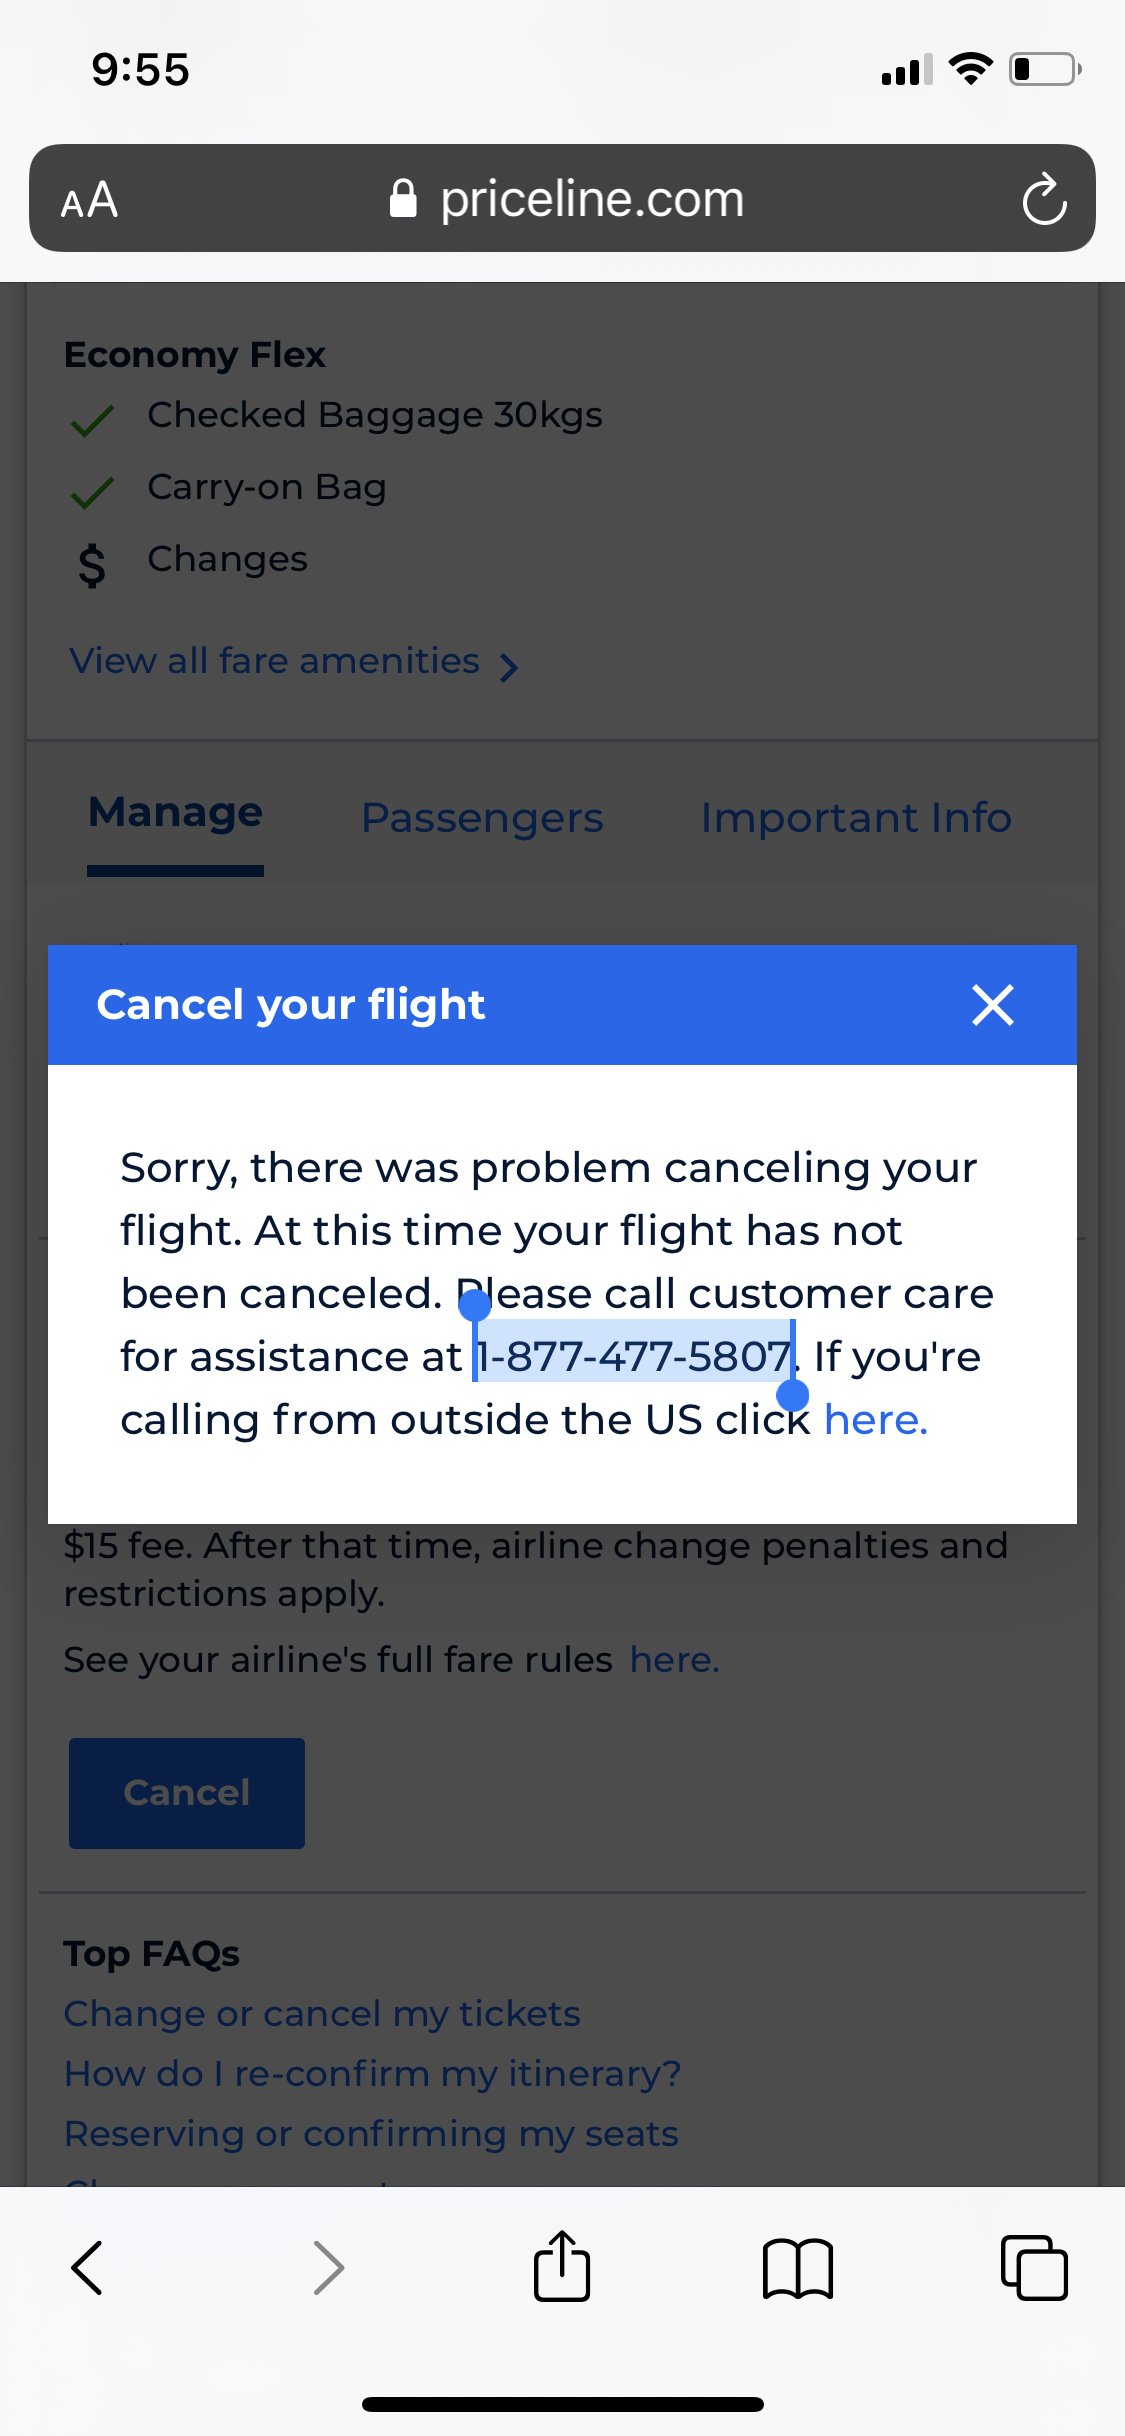Image resolution: width=1125 pixels, height=2436 pixels.
Task: Close the Cancel your flight dialog
Action: pos(993,1005)
